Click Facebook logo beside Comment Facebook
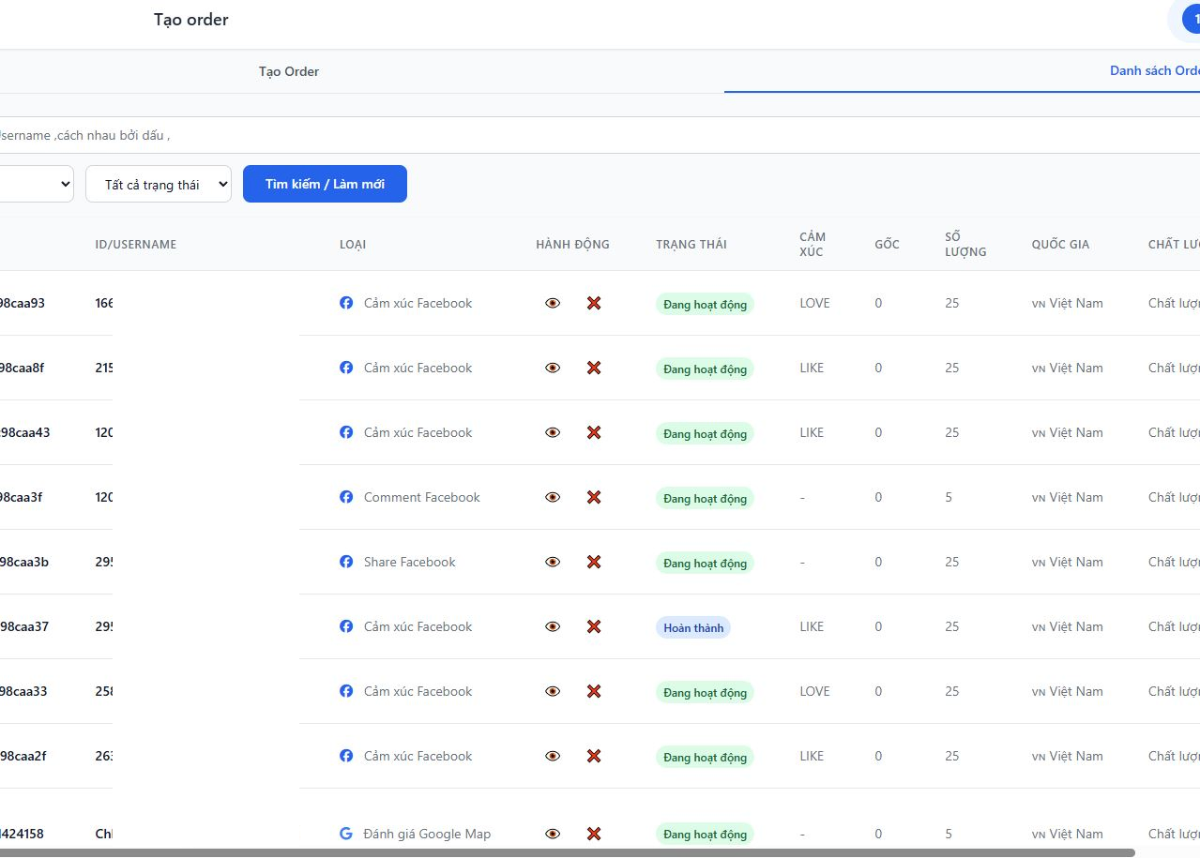 [x=346, y=497]
